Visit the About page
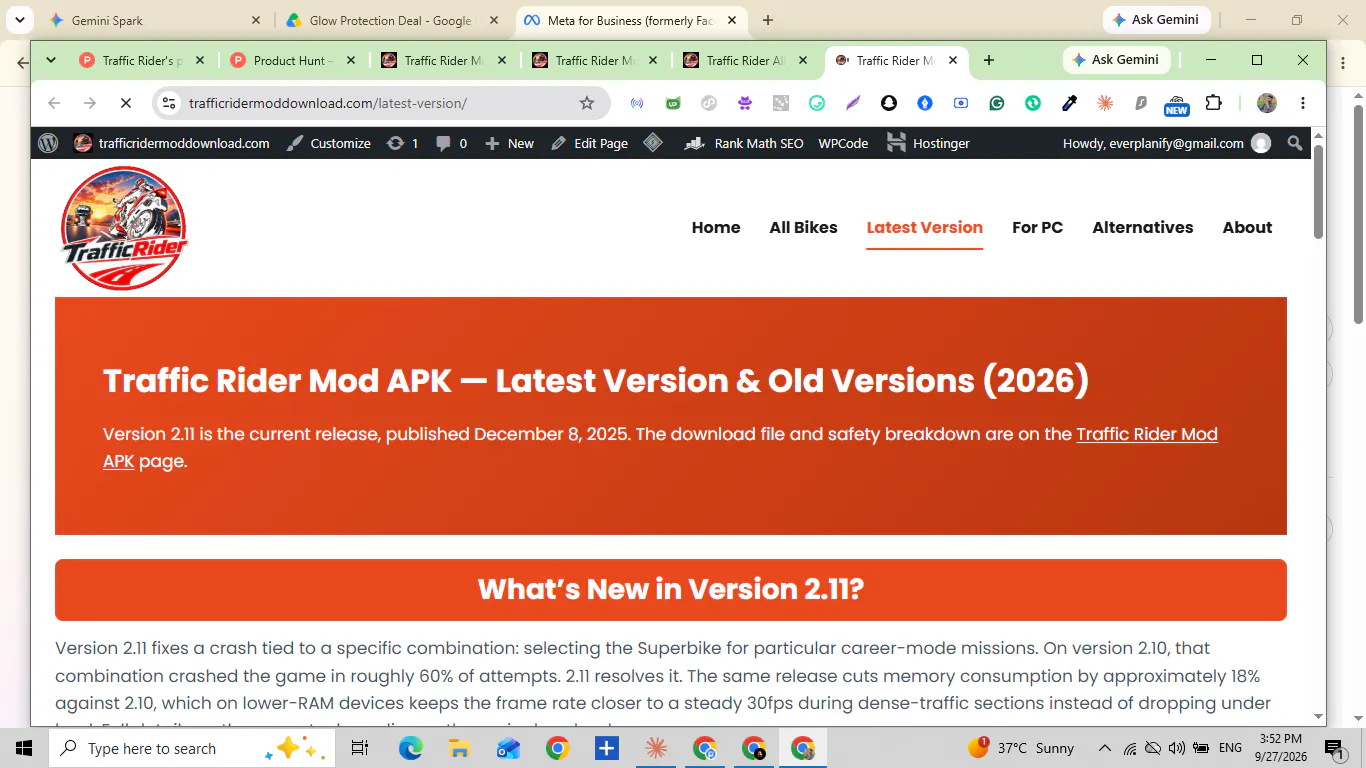This screenshot has height=768, width=1366. click(1247, 227)
